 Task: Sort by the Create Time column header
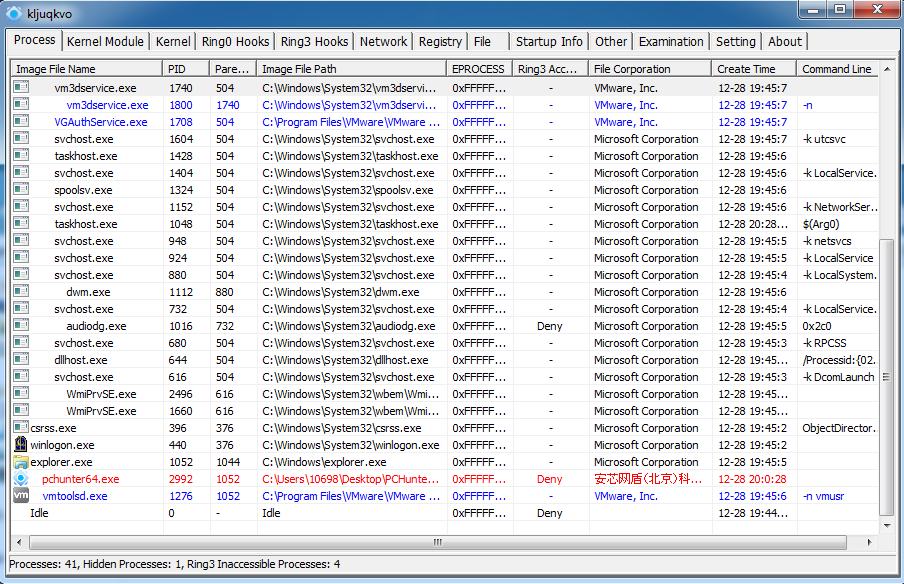pos(755,69)
